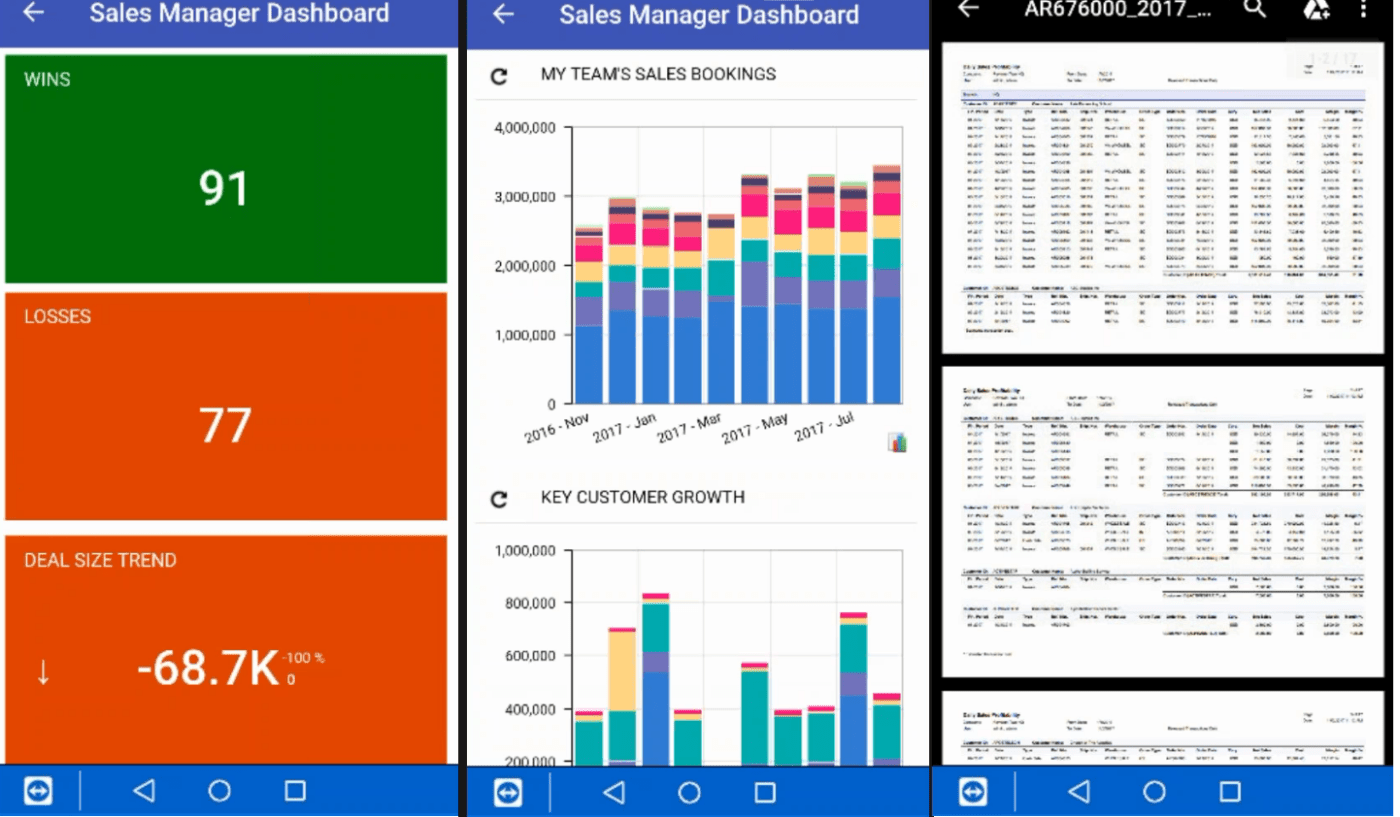Tap Android back button on the sales bookings screen
Image resolution: width=1400 pixels, height=817 pixels.
(x=614, y=792)
